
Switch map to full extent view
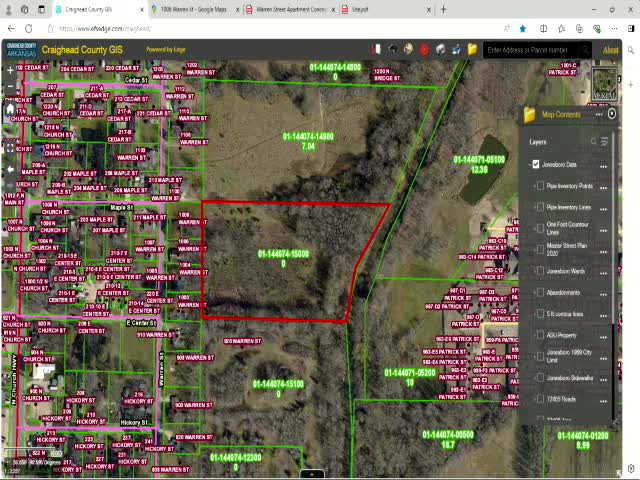coord(11,148)
